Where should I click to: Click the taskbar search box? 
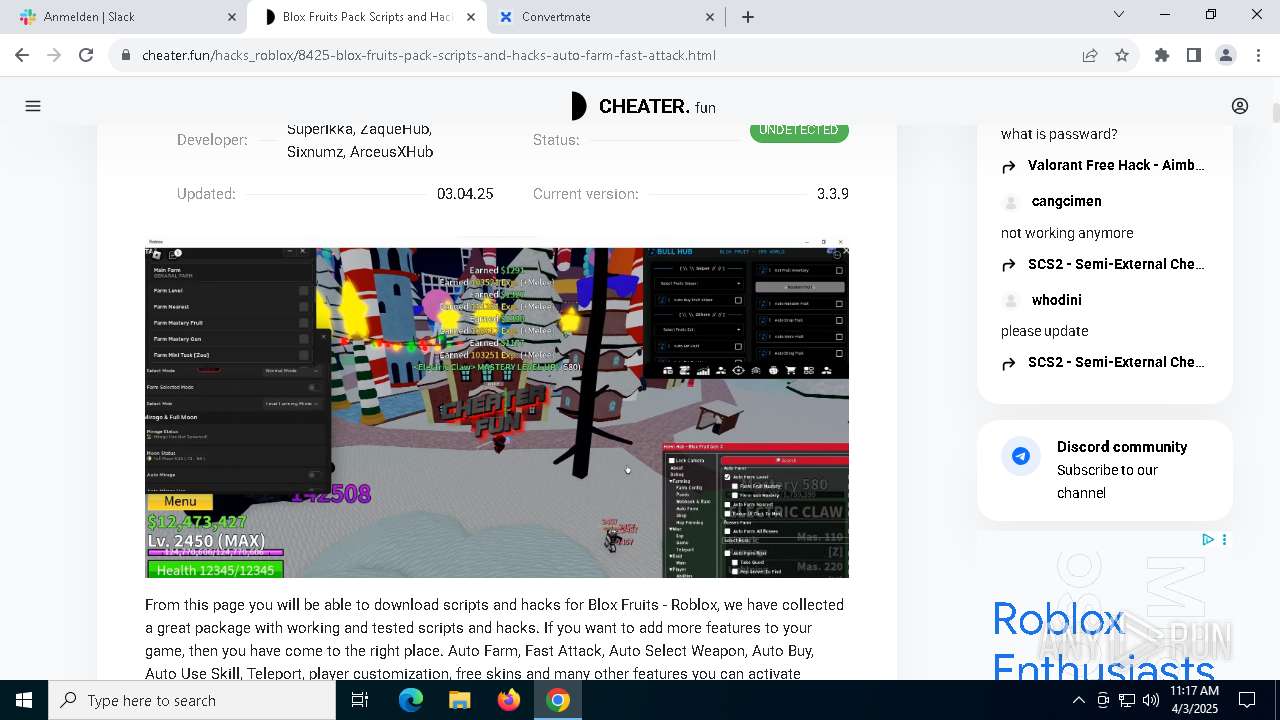coord(192,700)
